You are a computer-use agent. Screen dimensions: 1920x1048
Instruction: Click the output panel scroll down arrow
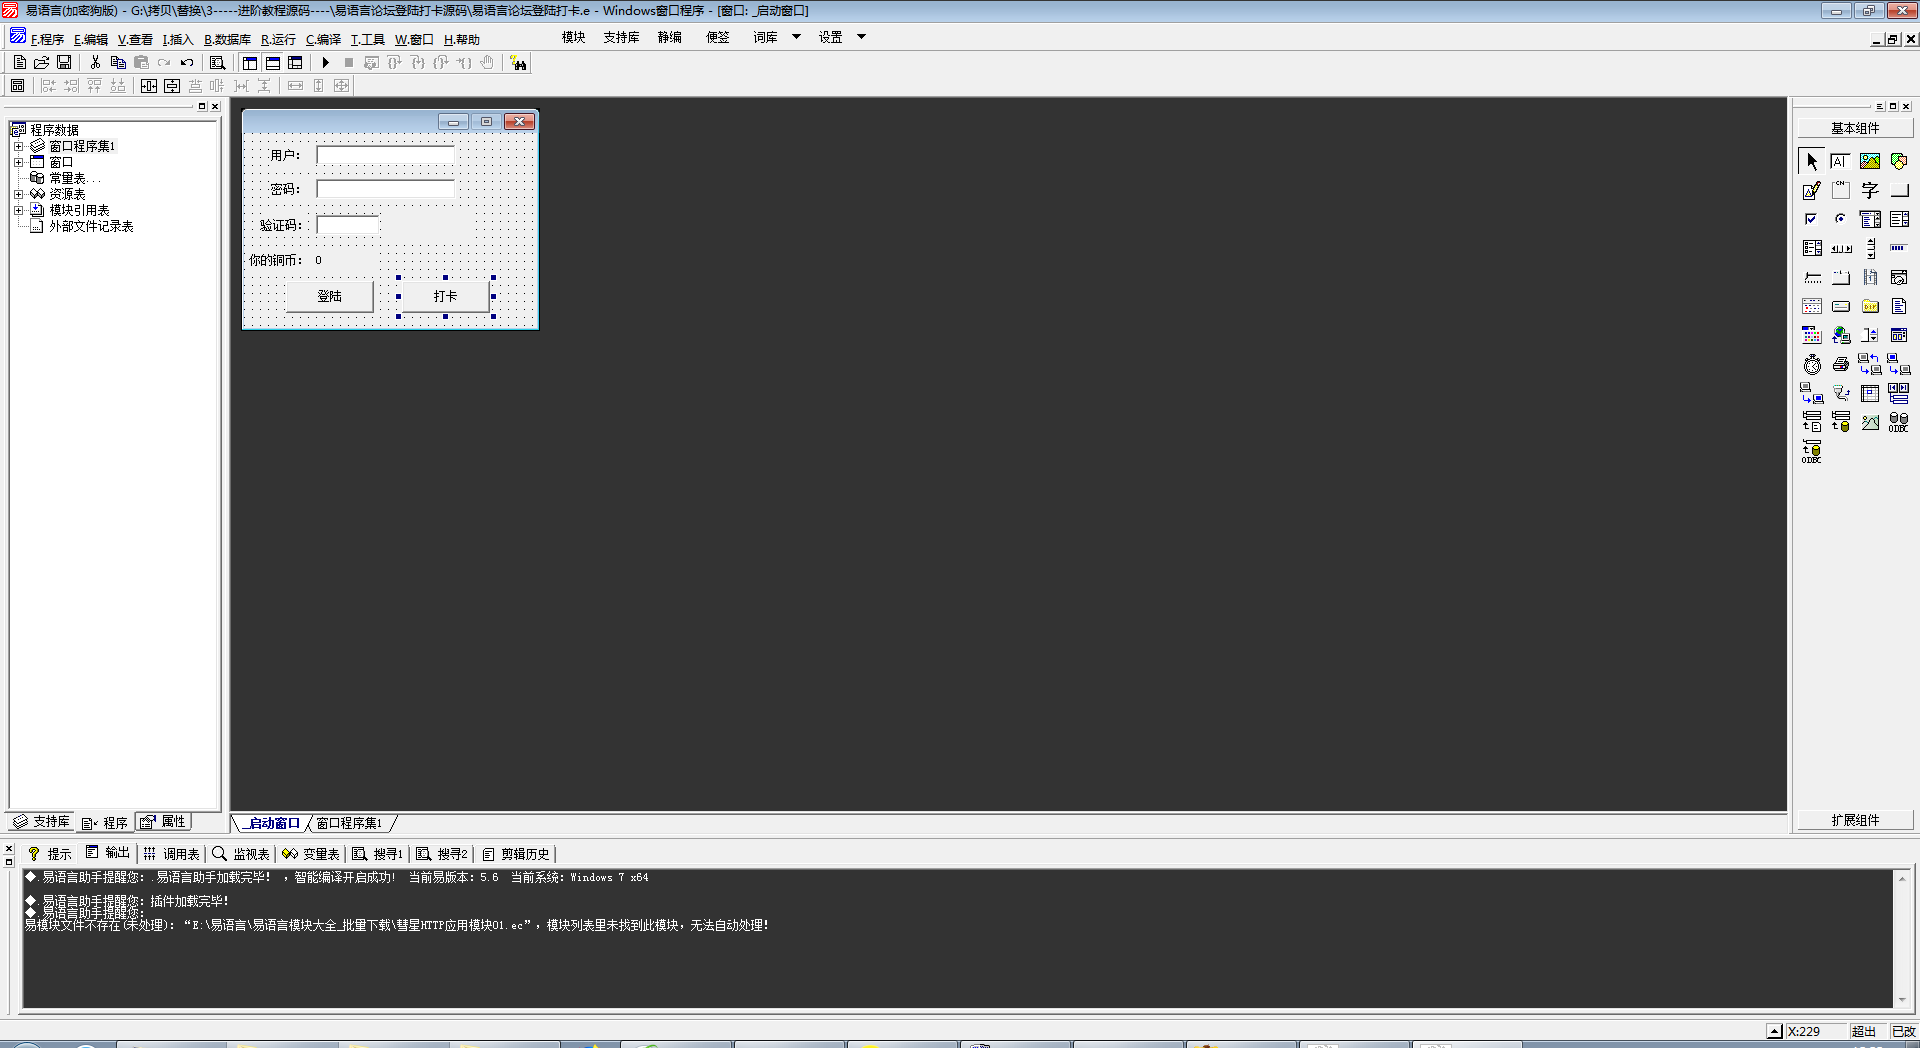pos(1902,999)
